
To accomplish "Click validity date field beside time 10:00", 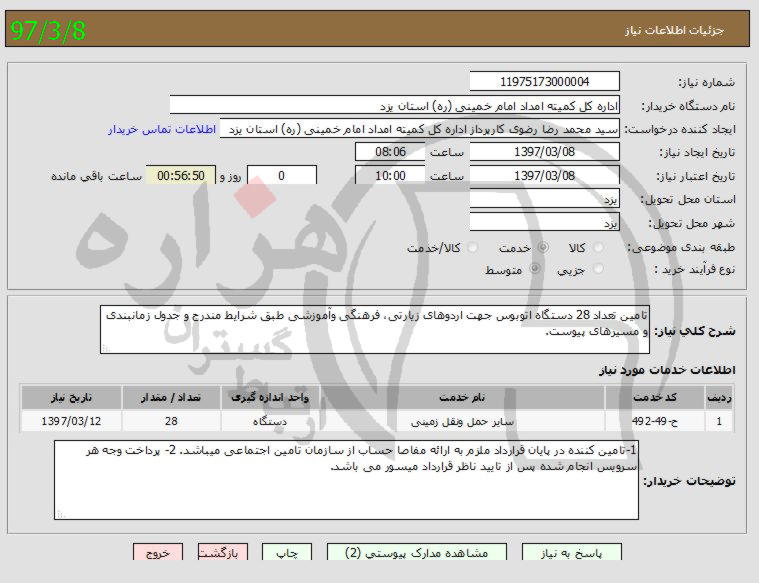I will (545, 175).
